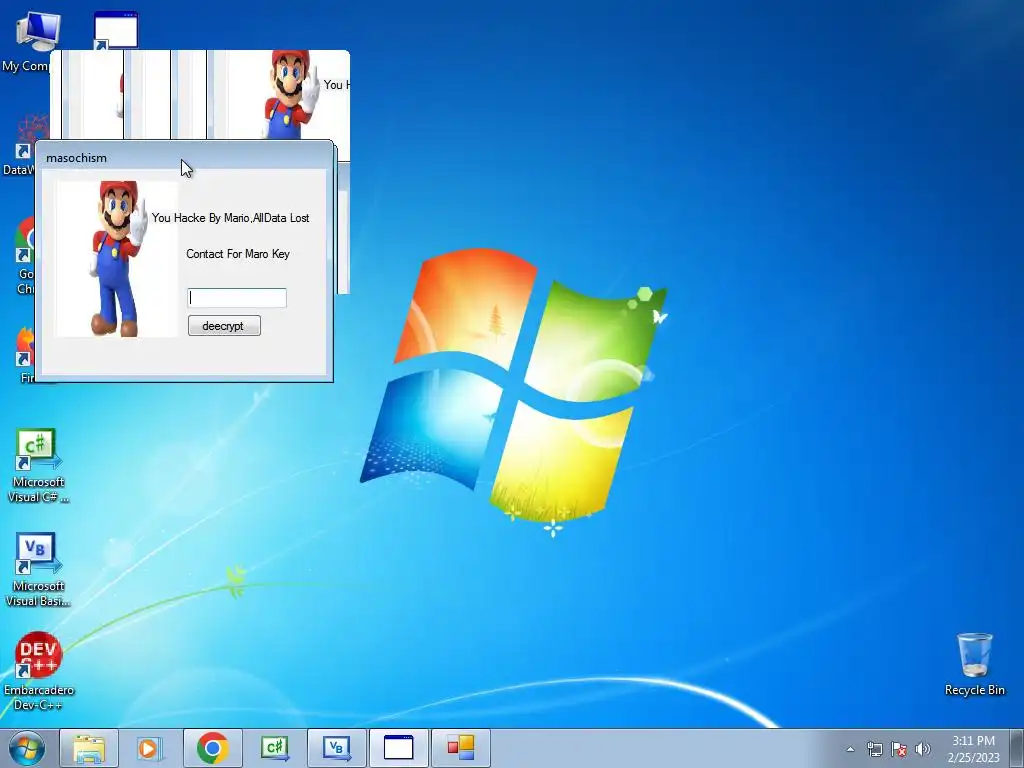Switch to Visual Basic in taskbar
1024x768 pixels.
coord(336,748)
